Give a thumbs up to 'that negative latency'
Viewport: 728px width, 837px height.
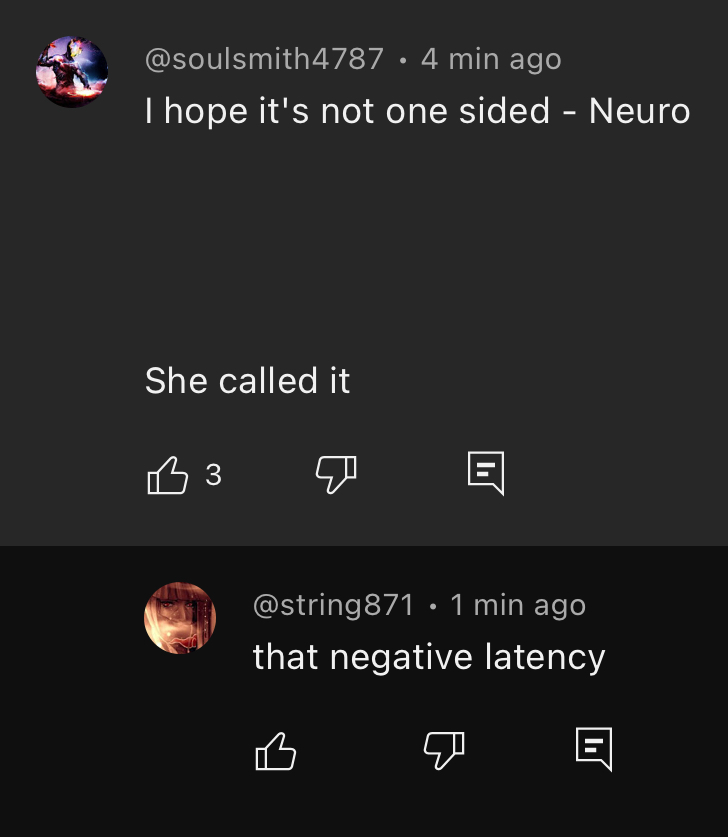click(275, 751)
